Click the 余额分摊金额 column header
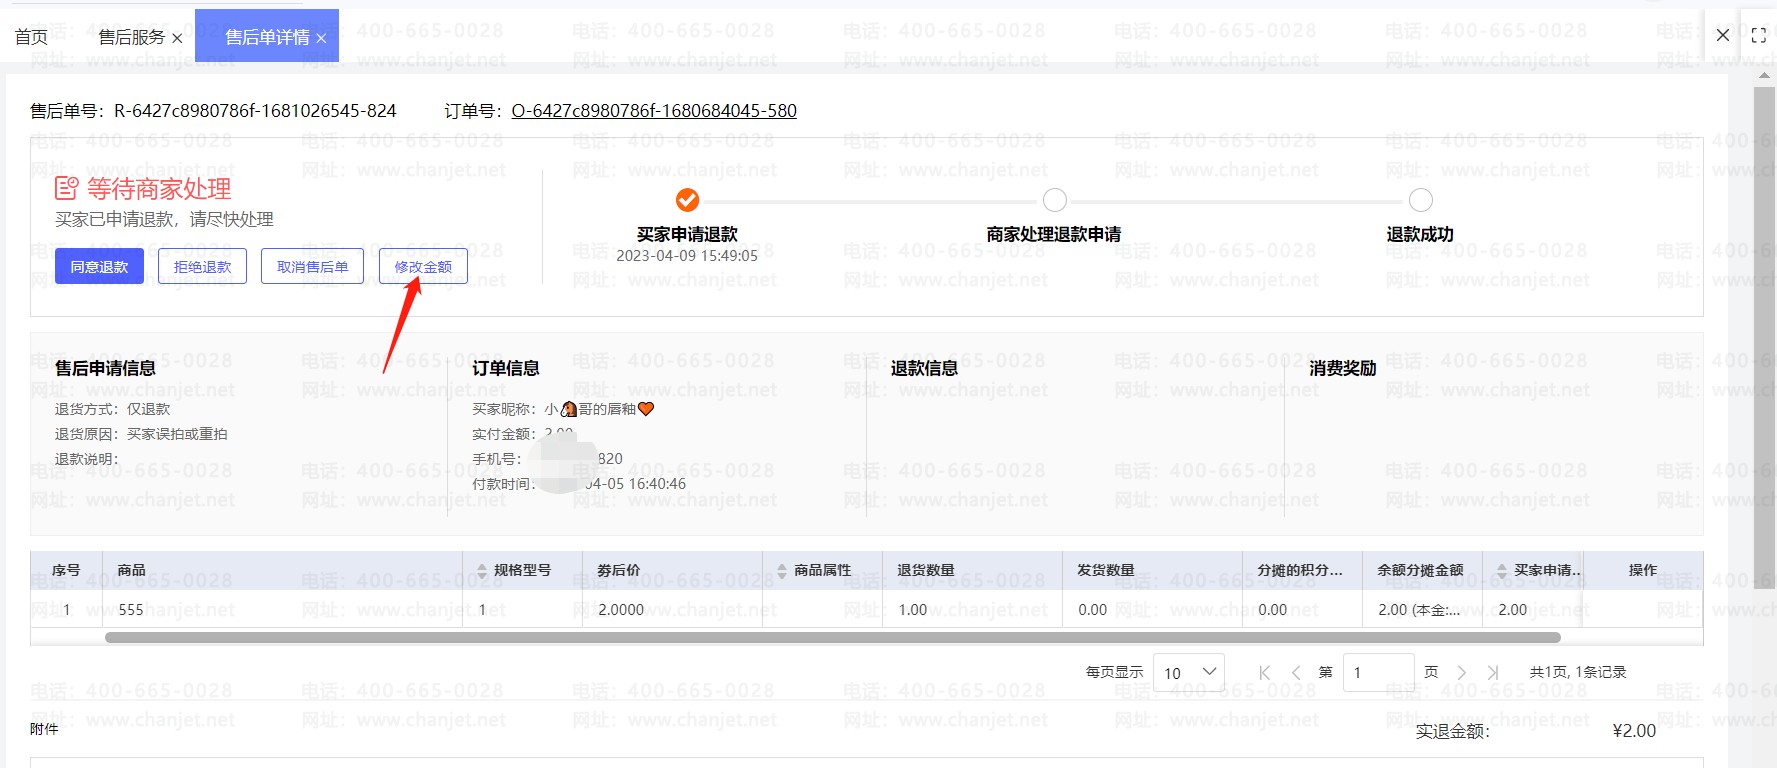 1420,570
